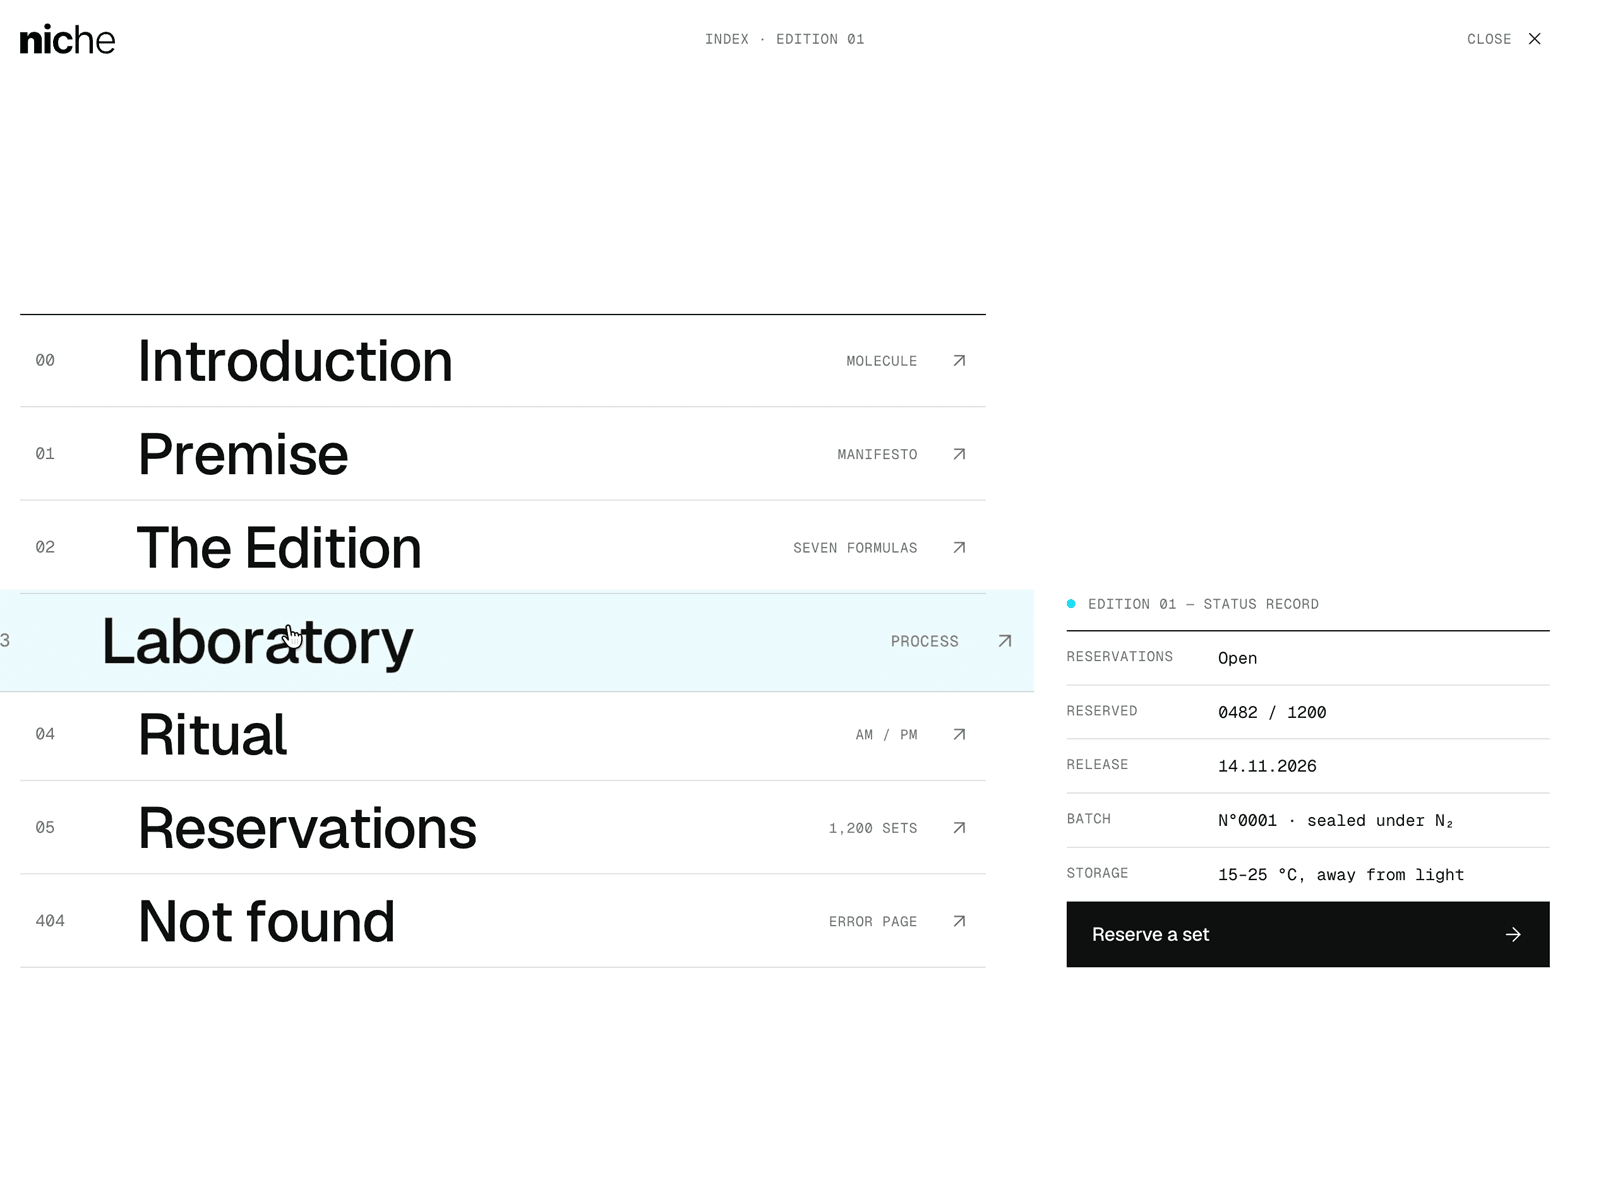Click the MANIFESTO label
This screenshot has height=1200, width=1600.
tap(877, 454)
